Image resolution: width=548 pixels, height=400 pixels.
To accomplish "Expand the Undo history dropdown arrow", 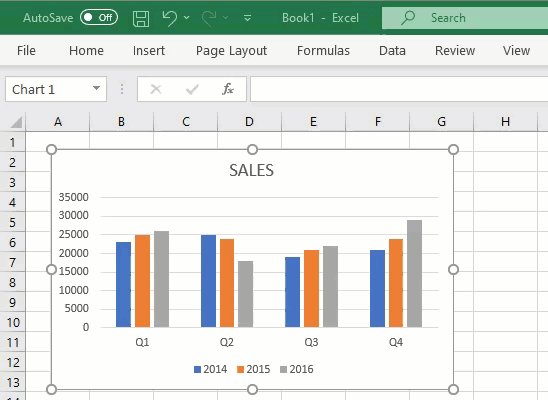I will (x=187, y=17).
